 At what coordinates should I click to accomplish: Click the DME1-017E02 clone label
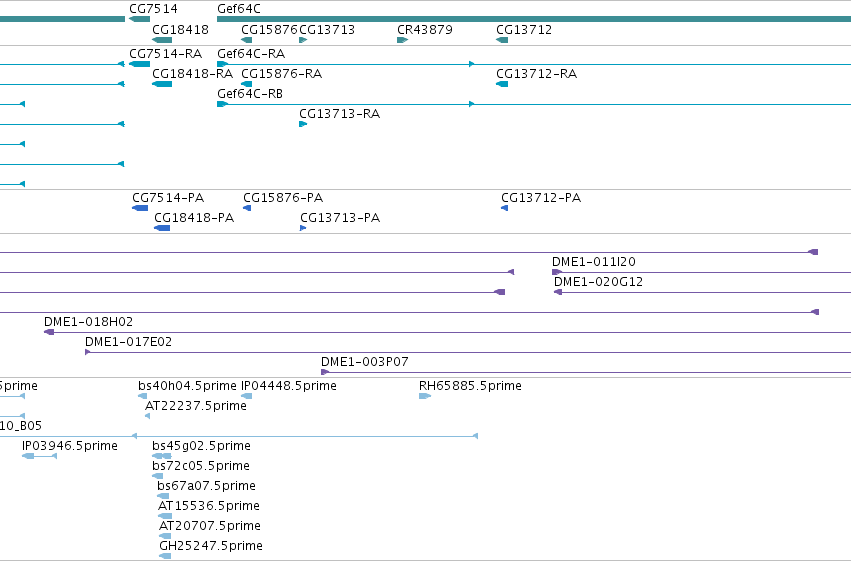(x=129, y=342)
